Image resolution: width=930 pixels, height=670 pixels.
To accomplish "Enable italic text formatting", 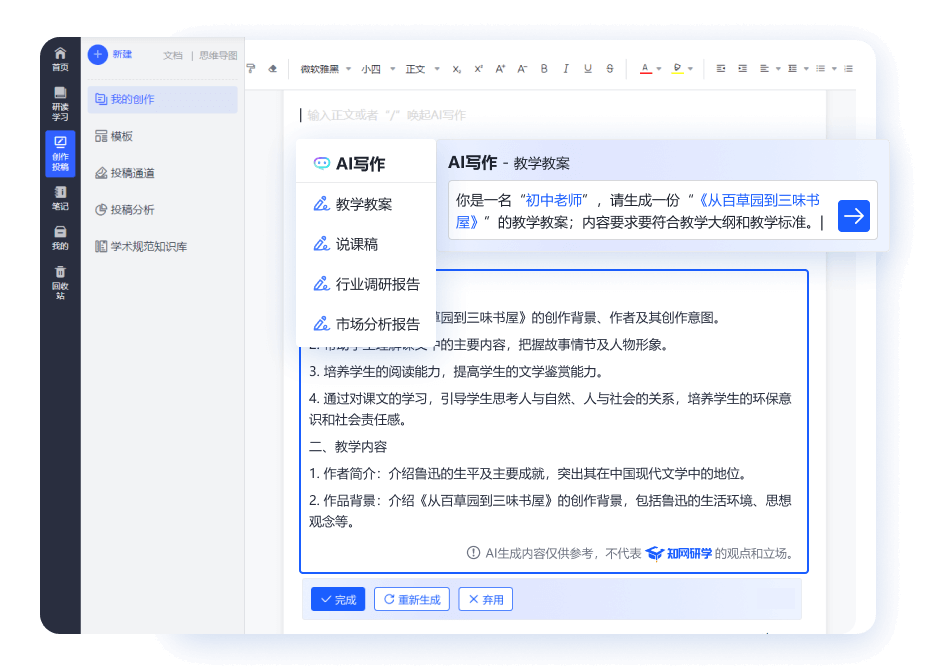I will pos(566,68).
